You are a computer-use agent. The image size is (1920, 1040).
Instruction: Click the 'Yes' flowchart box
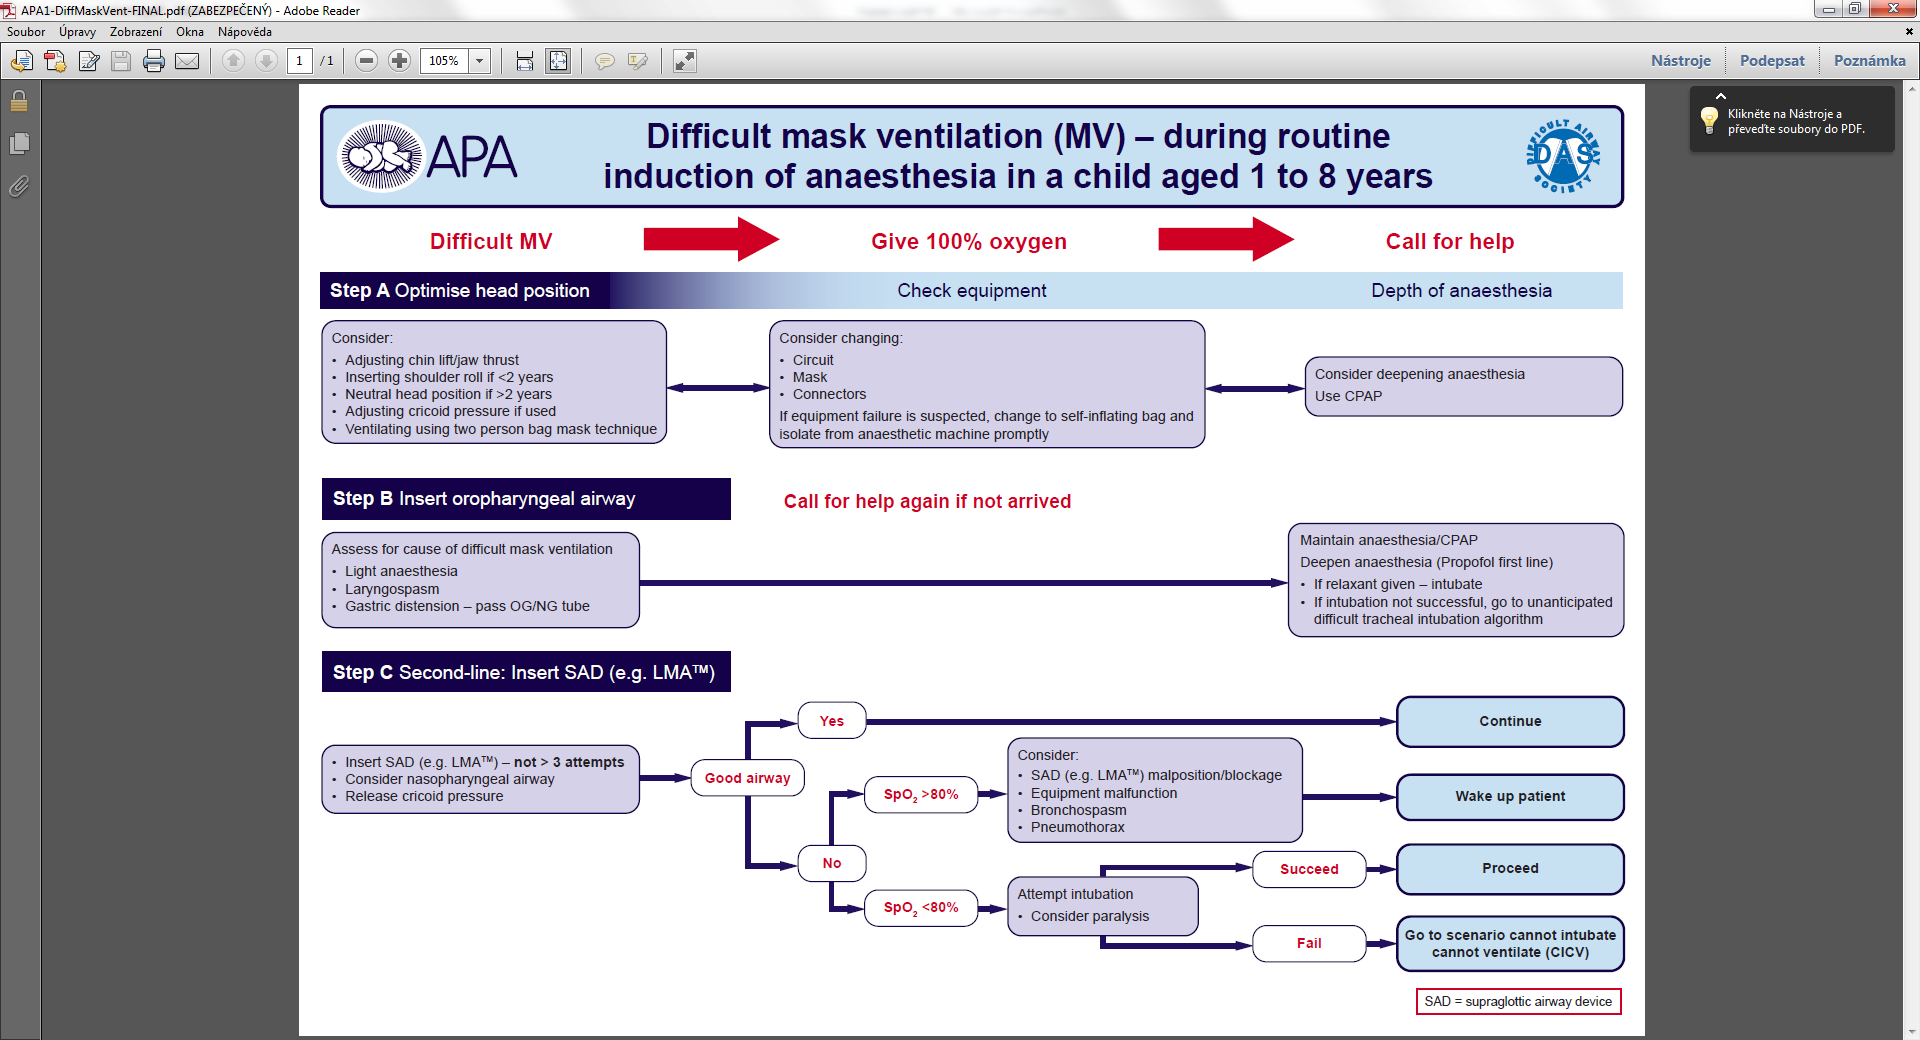[x=832, y=721]
